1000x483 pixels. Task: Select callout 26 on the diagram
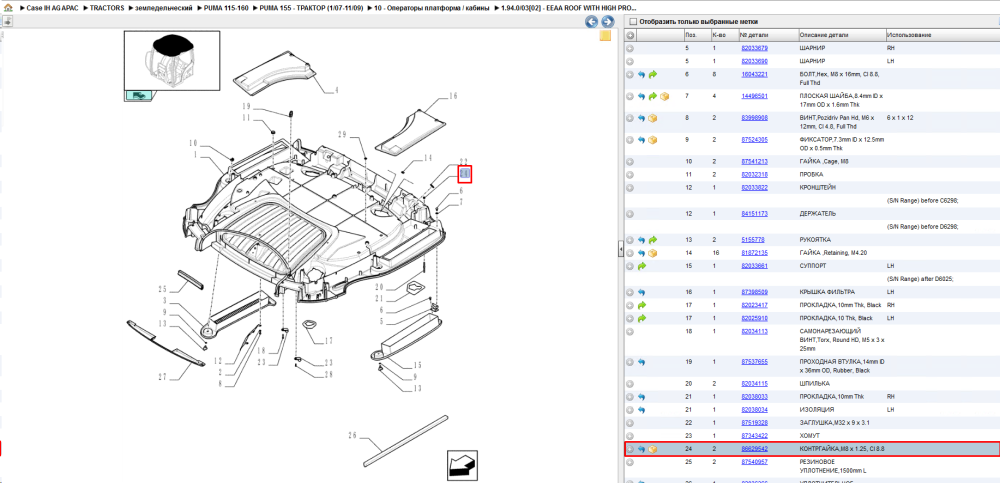point(351,436)
